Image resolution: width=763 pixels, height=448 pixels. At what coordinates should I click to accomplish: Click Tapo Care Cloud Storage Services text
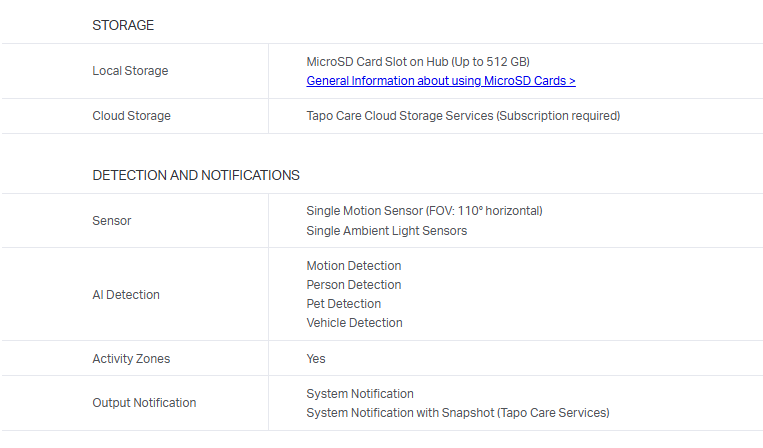462,116
